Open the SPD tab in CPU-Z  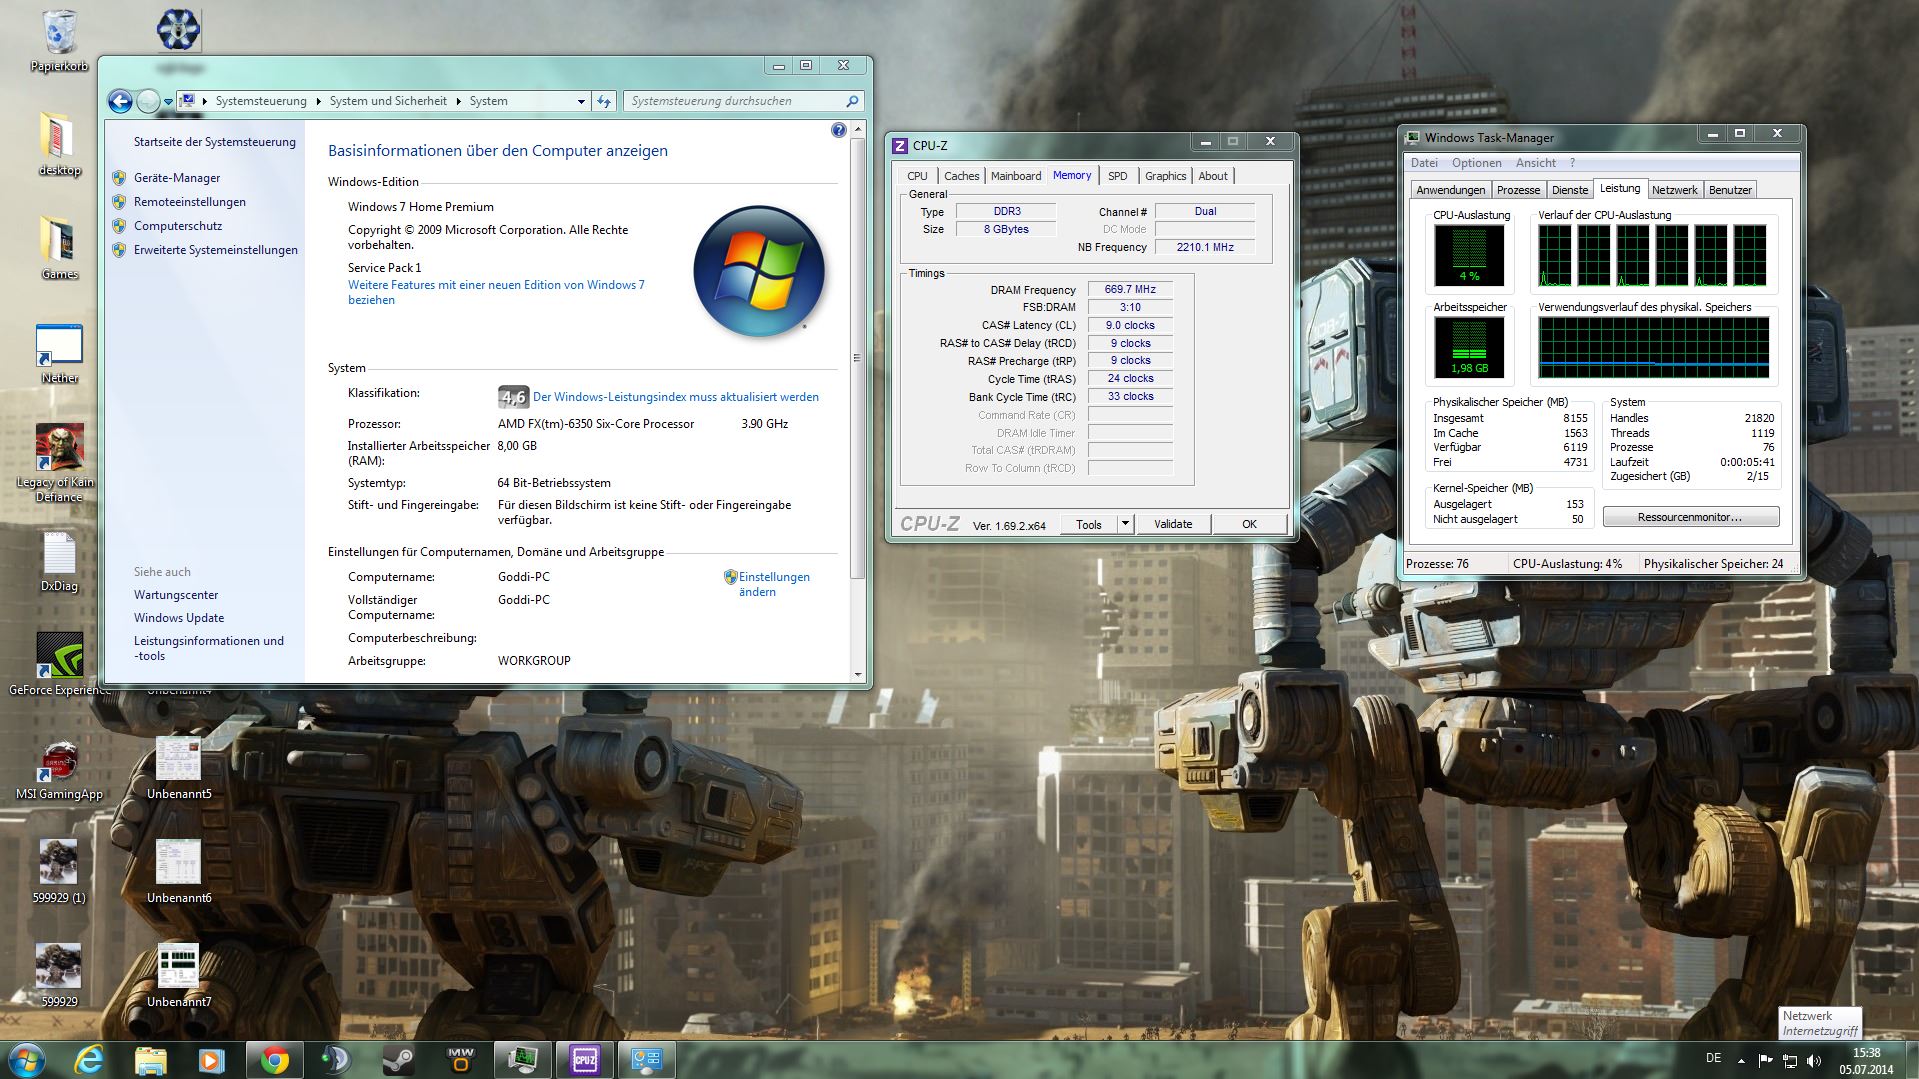click(1117, 176)
